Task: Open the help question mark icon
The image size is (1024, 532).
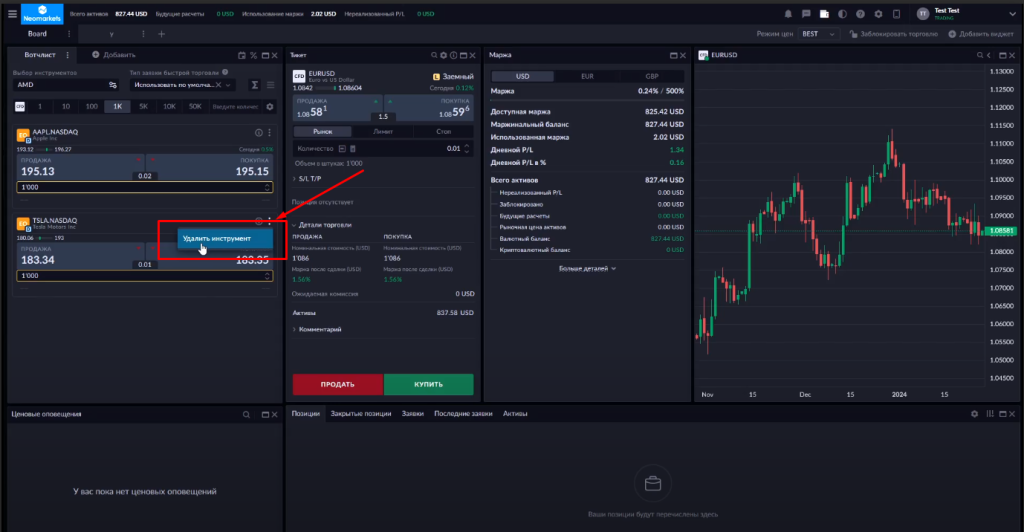Action: click(x=860, y=14)
